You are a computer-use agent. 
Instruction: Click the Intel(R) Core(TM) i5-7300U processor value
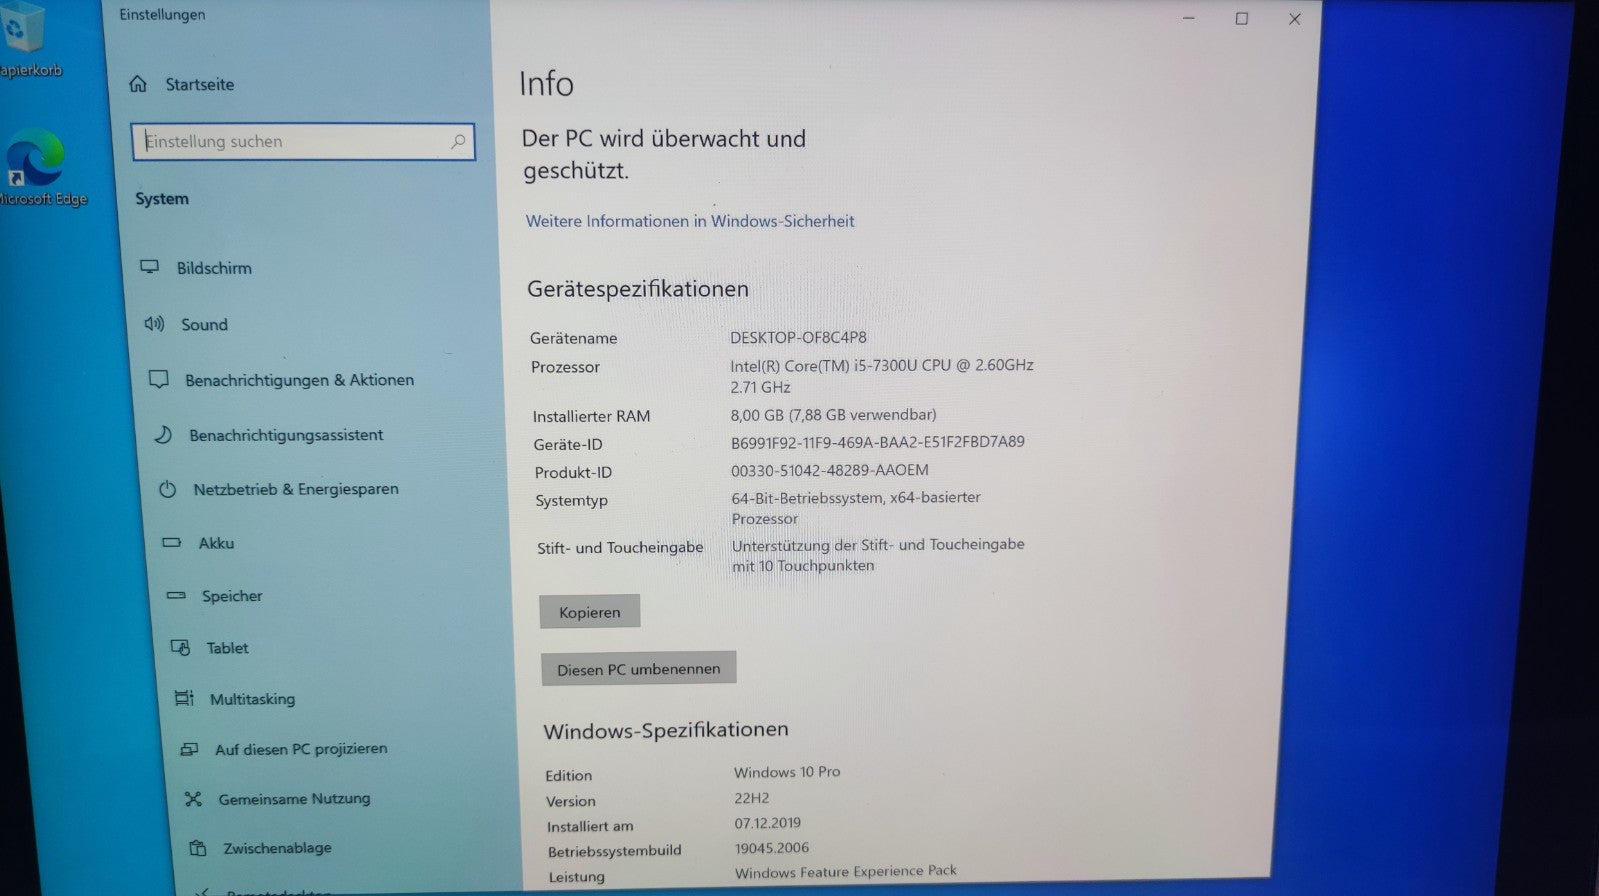click(882, 376)
